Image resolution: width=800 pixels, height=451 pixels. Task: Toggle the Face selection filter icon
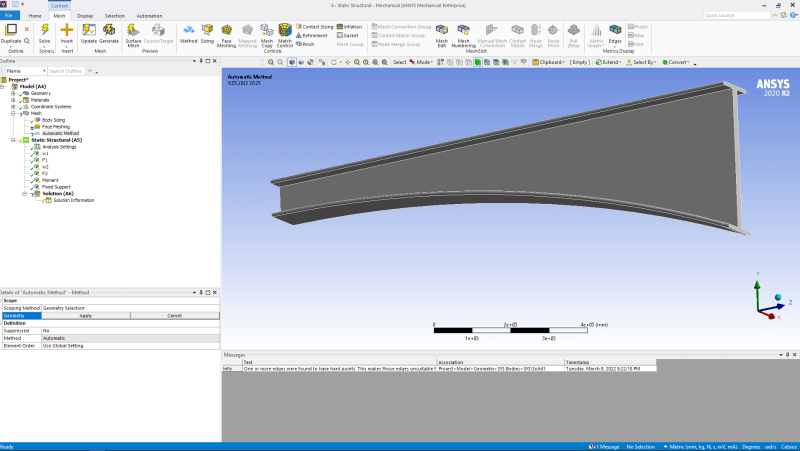click(x=468, y=62)
